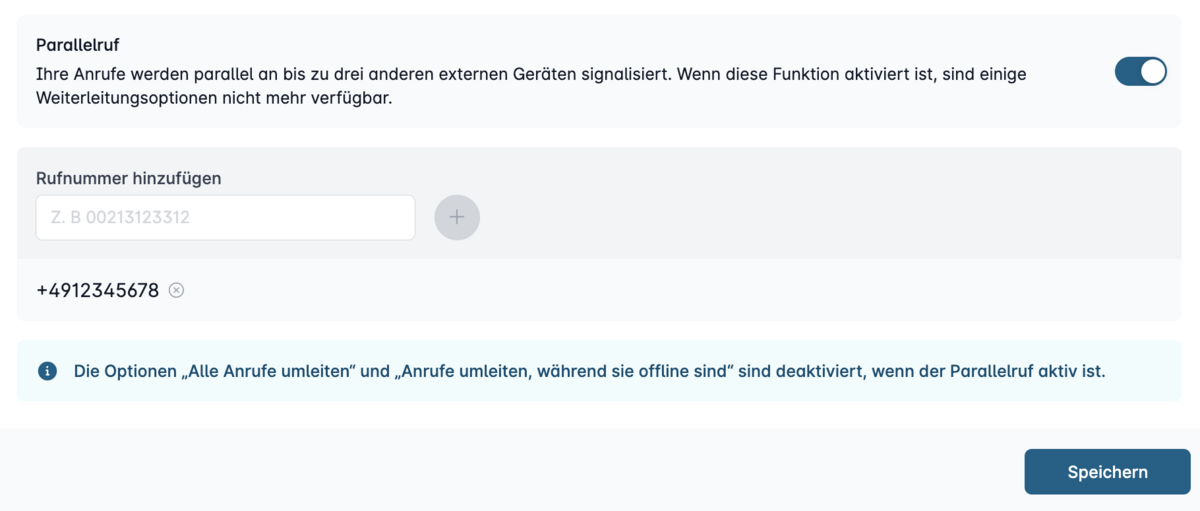Click the info icon in the notice banner

click(x=47, y=371)
